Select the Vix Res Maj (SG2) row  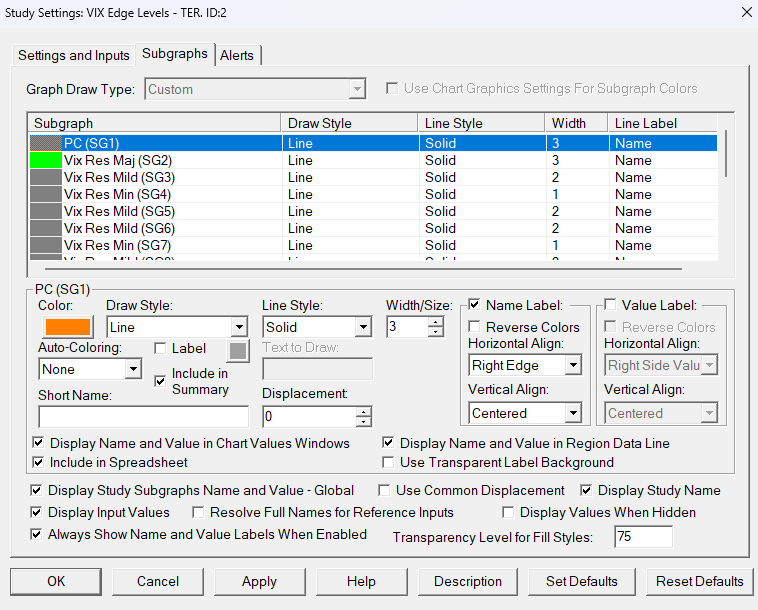click(x=372, y=160)
